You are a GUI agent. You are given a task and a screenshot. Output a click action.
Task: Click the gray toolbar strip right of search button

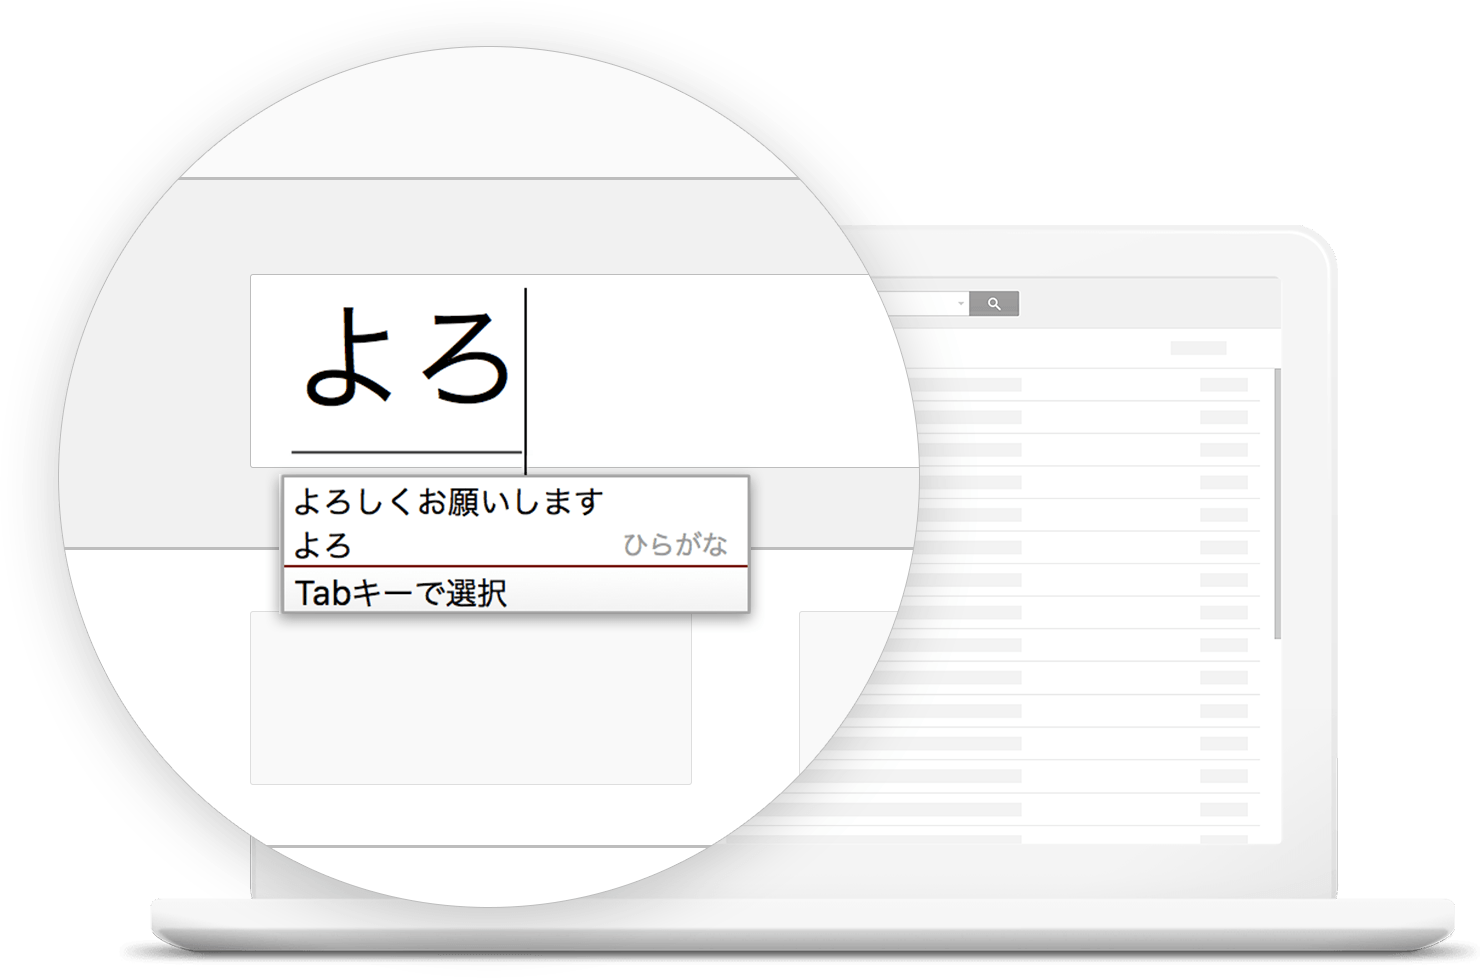pos(1150,304)
